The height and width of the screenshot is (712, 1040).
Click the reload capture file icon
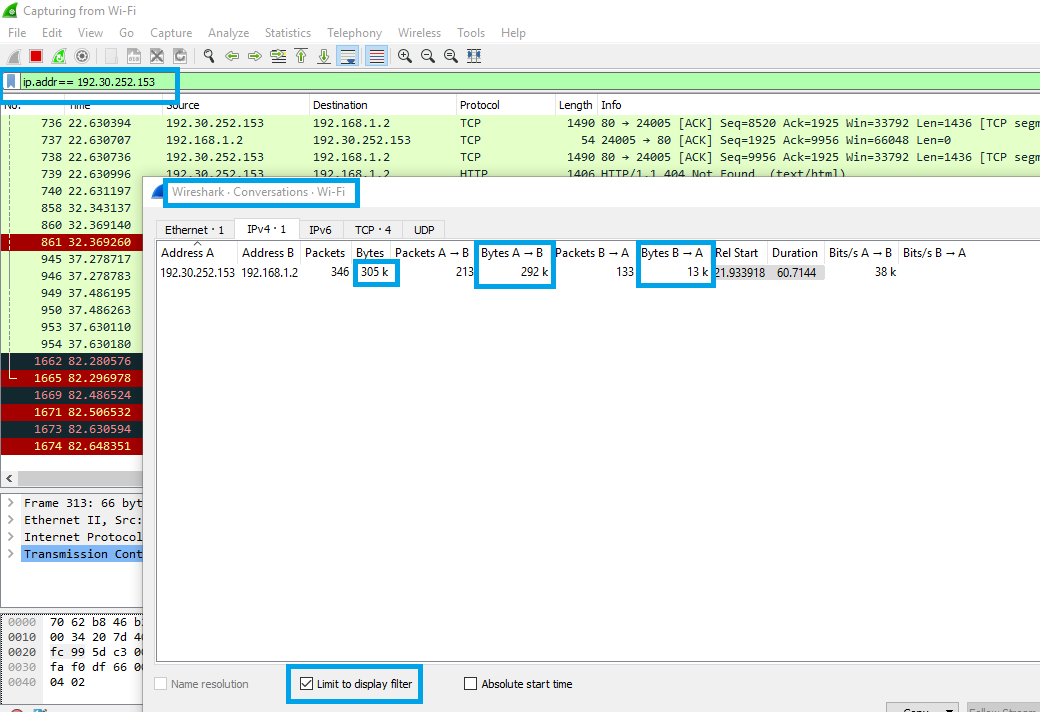[x=180, y=56]
